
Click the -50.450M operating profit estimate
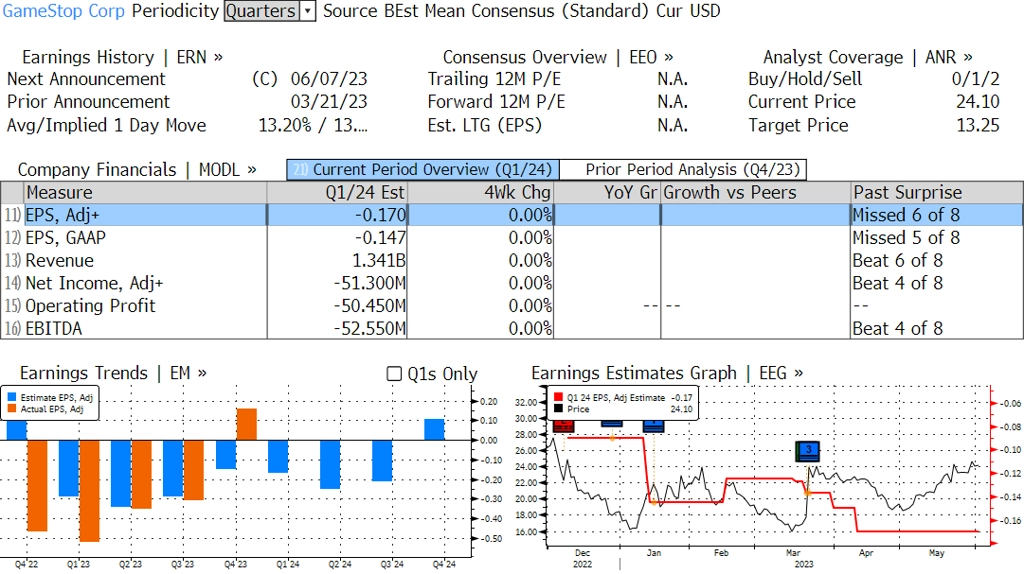[x=370, y=306]
